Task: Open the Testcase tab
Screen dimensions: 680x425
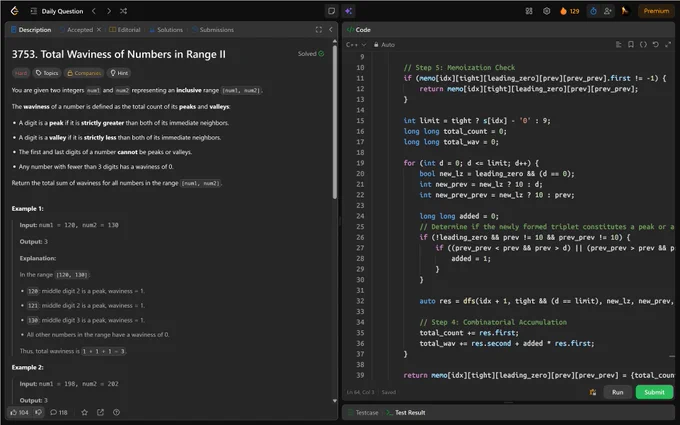Action: point(363,412)
